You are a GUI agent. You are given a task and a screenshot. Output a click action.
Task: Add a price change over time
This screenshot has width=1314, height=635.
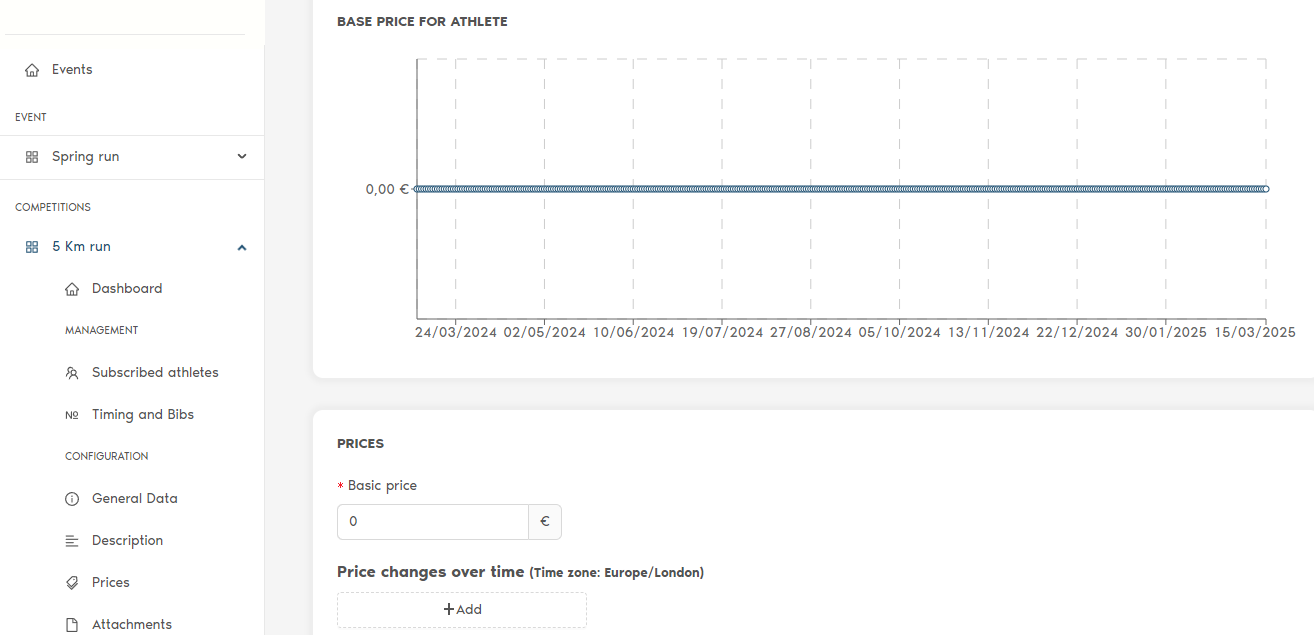click(462, 609)
